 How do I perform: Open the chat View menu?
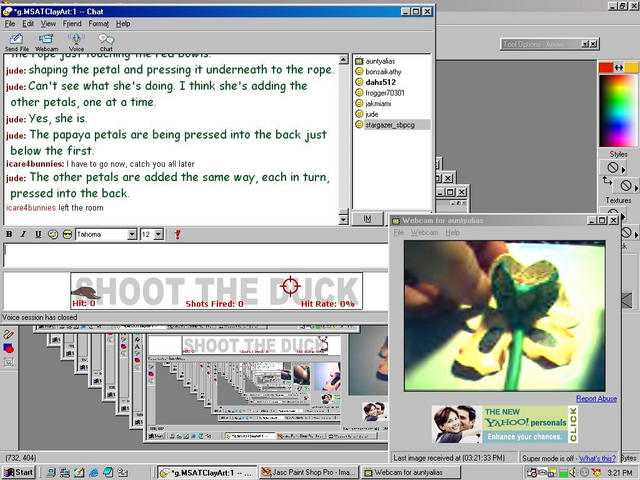[48, 24]
